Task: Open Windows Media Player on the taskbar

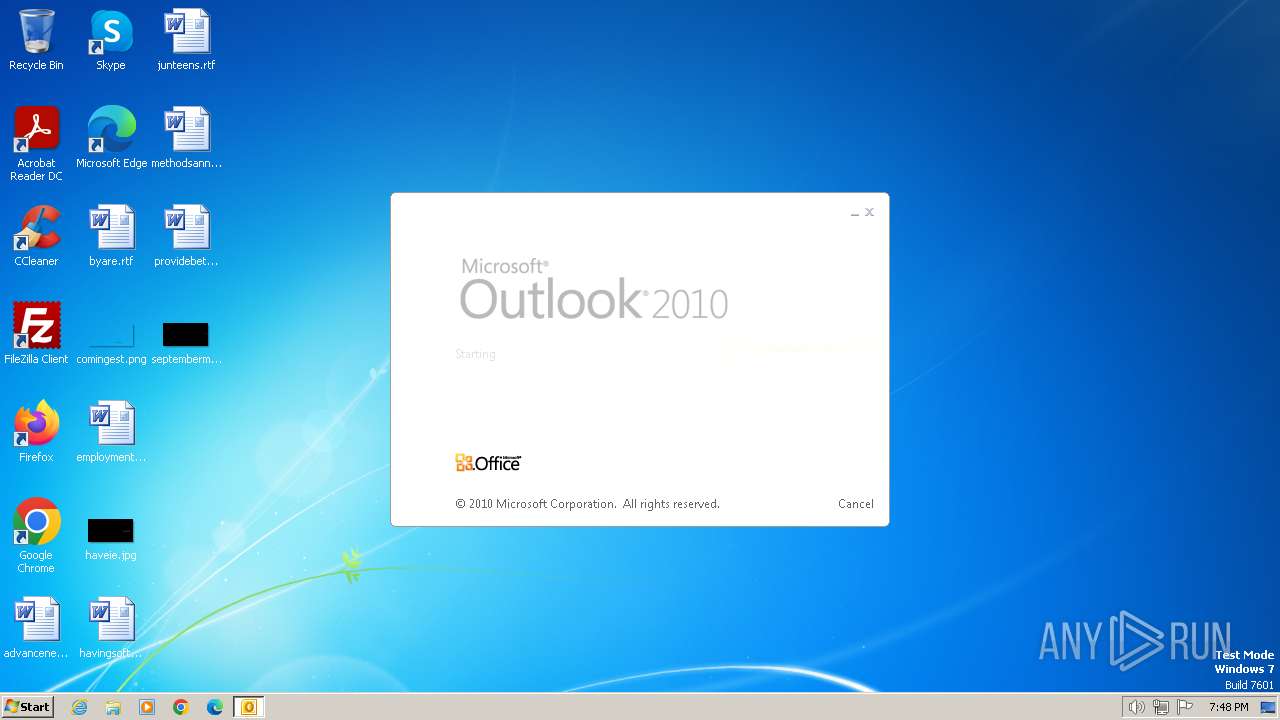Action: (x=147, y=707)
